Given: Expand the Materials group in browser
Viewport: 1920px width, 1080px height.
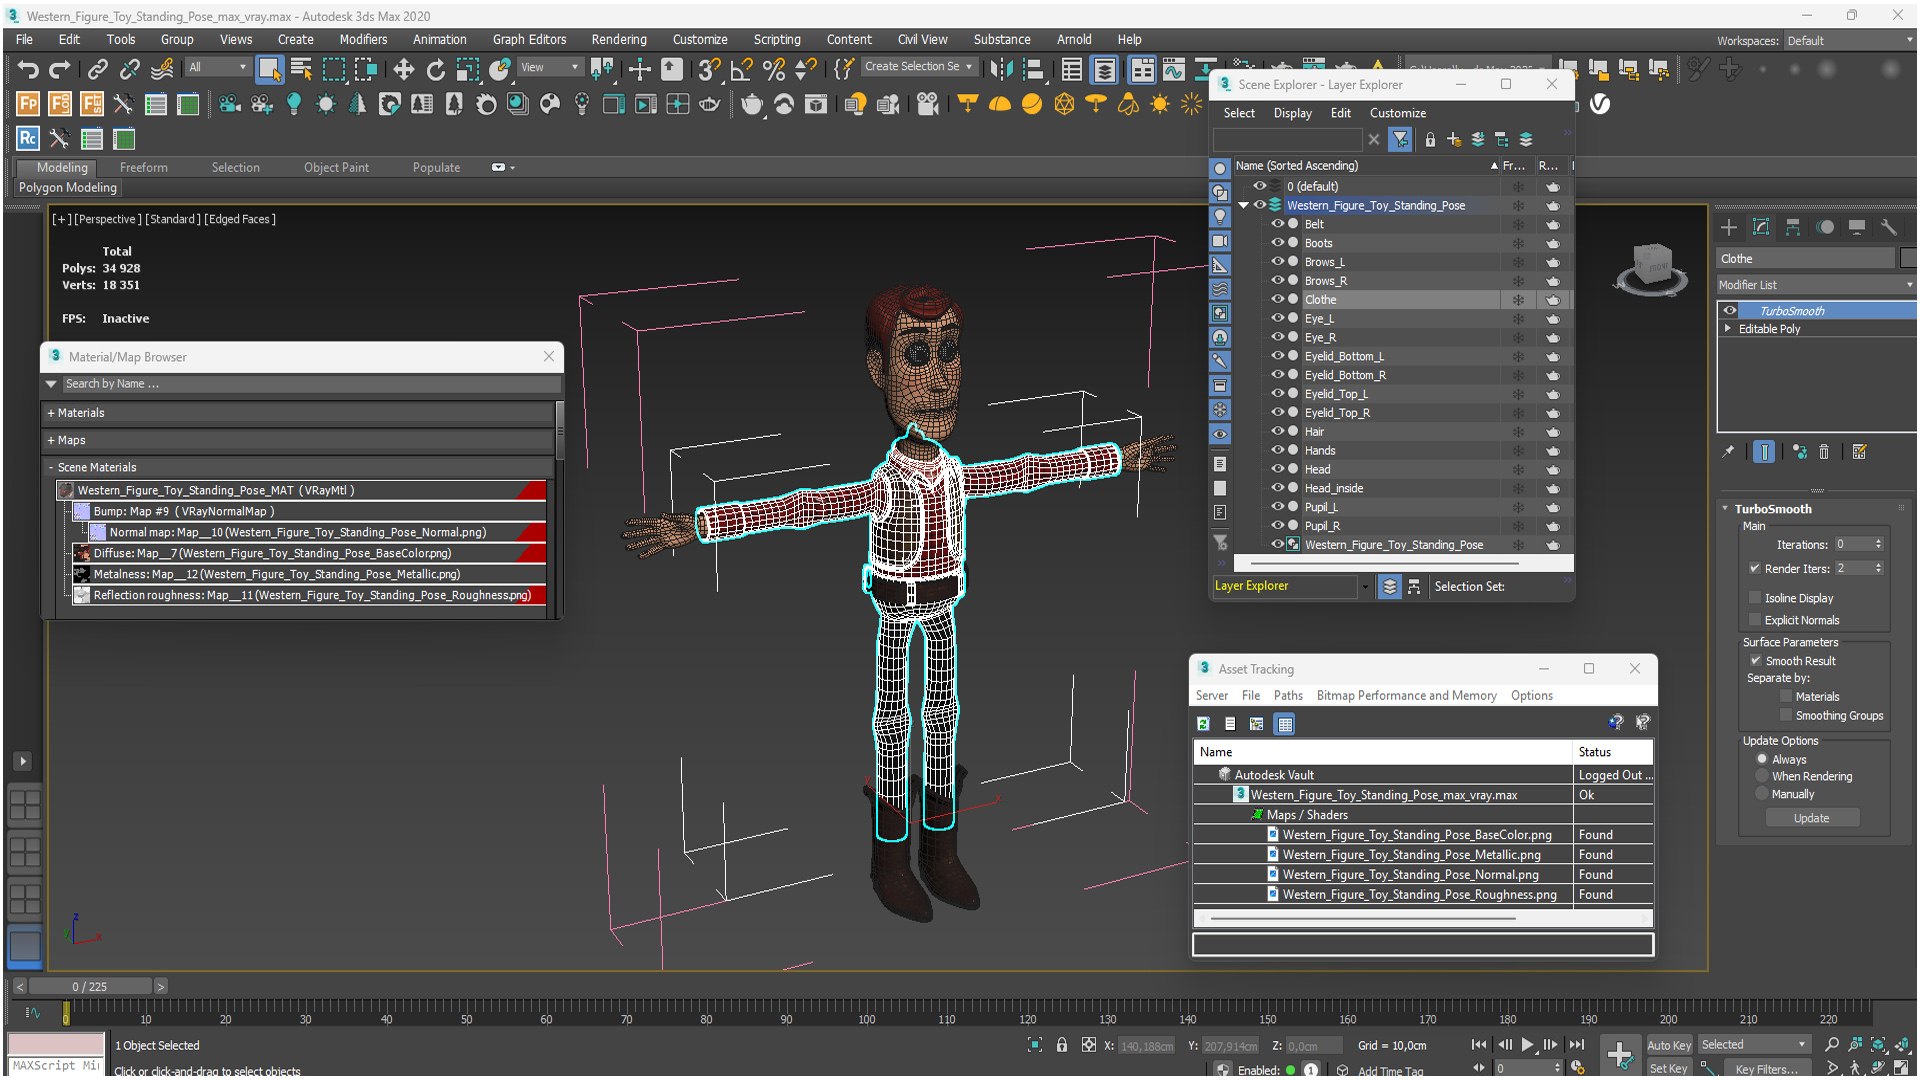Looking at the screenshot, I should [51, 413].
